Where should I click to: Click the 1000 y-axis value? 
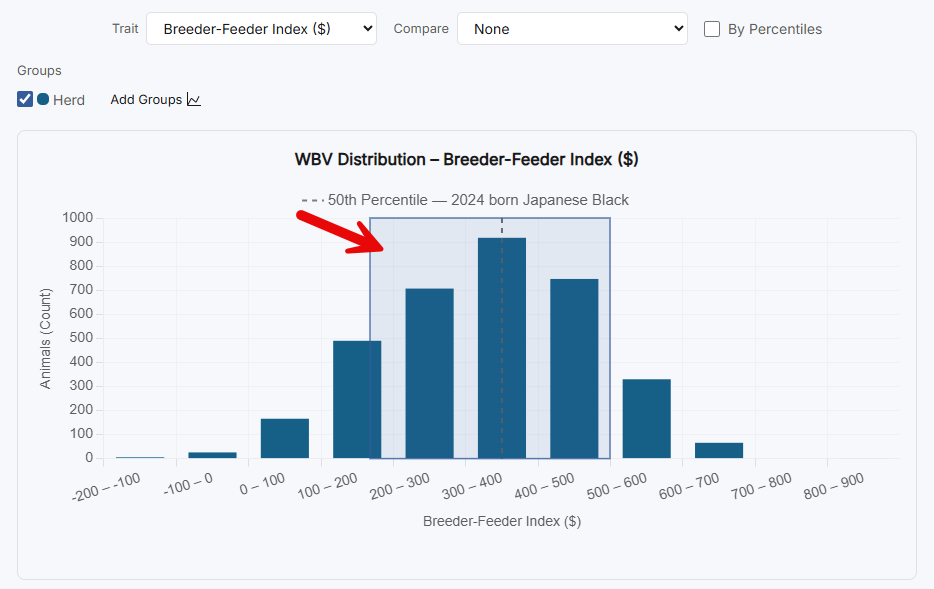click(77, 217)
